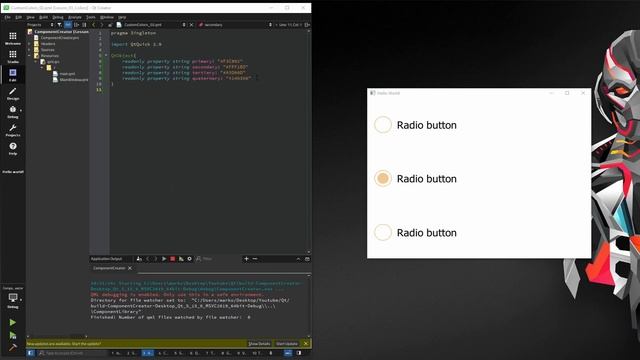640x360 pixels.
Task: Go back with editor left arrow
Action: pyautogui.click(x=93, y=24)
